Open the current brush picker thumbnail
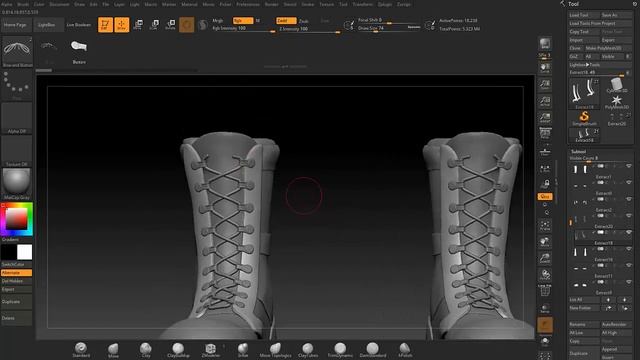Image resolution: width=640 pixels, height=360 pixels. [x=17, y=51]
